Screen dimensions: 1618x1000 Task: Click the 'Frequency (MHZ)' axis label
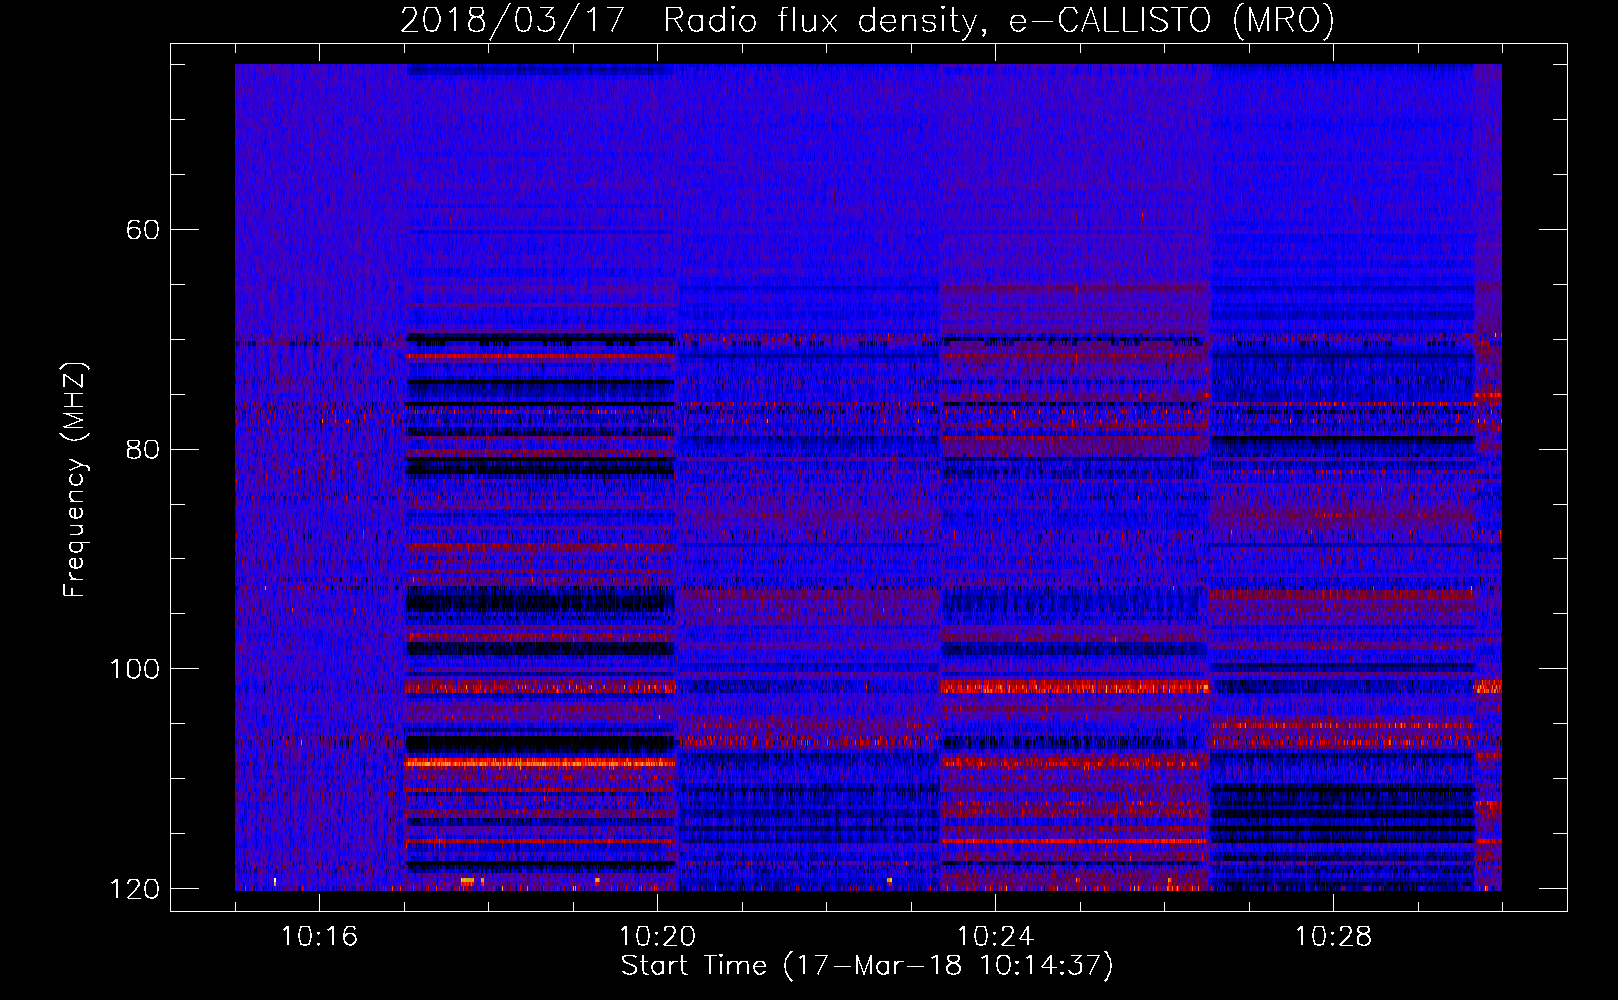click(75, 480)
